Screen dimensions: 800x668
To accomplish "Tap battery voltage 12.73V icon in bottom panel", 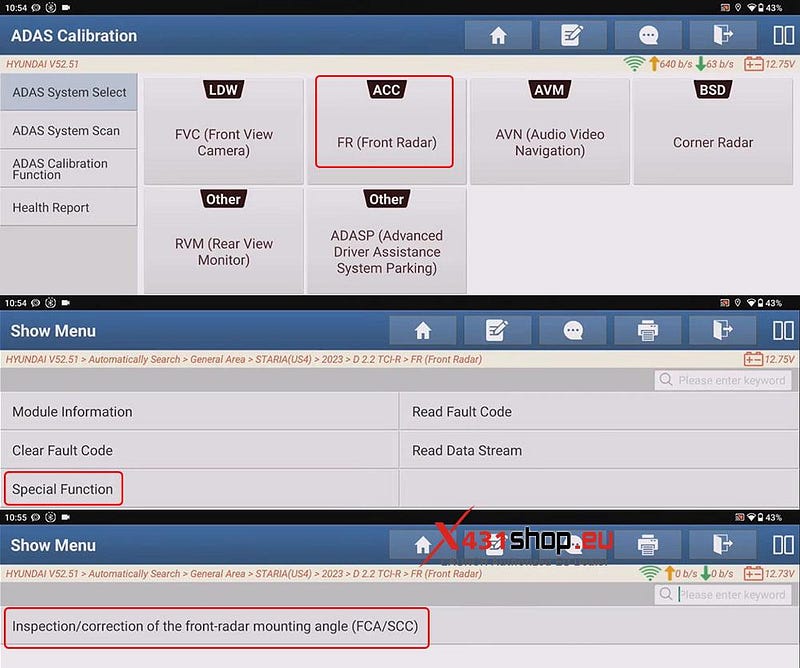I will (769, 574).
